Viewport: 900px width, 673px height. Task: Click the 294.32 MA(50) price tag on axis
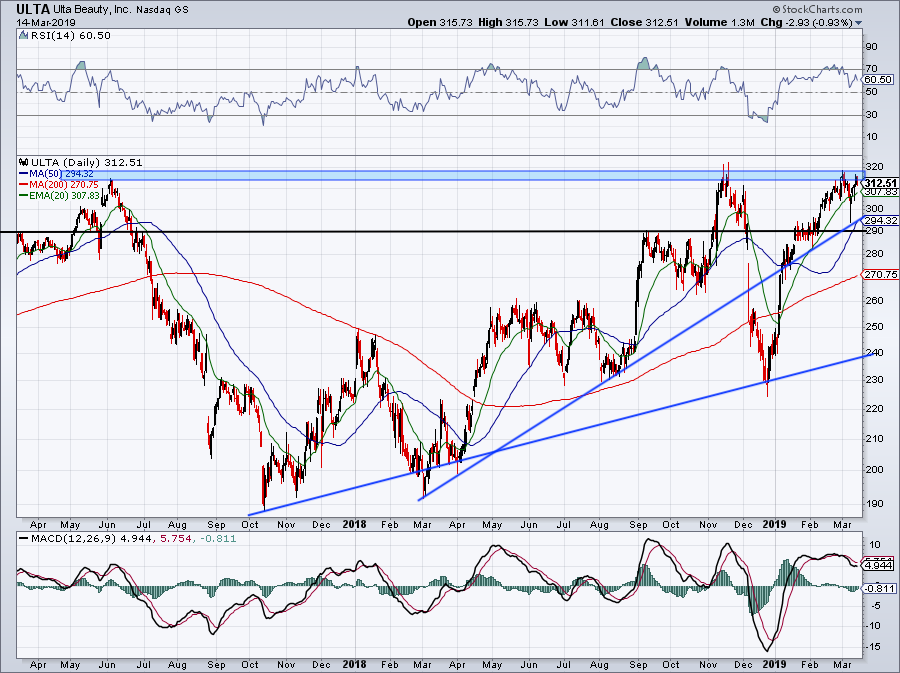(x=880, y=220)
